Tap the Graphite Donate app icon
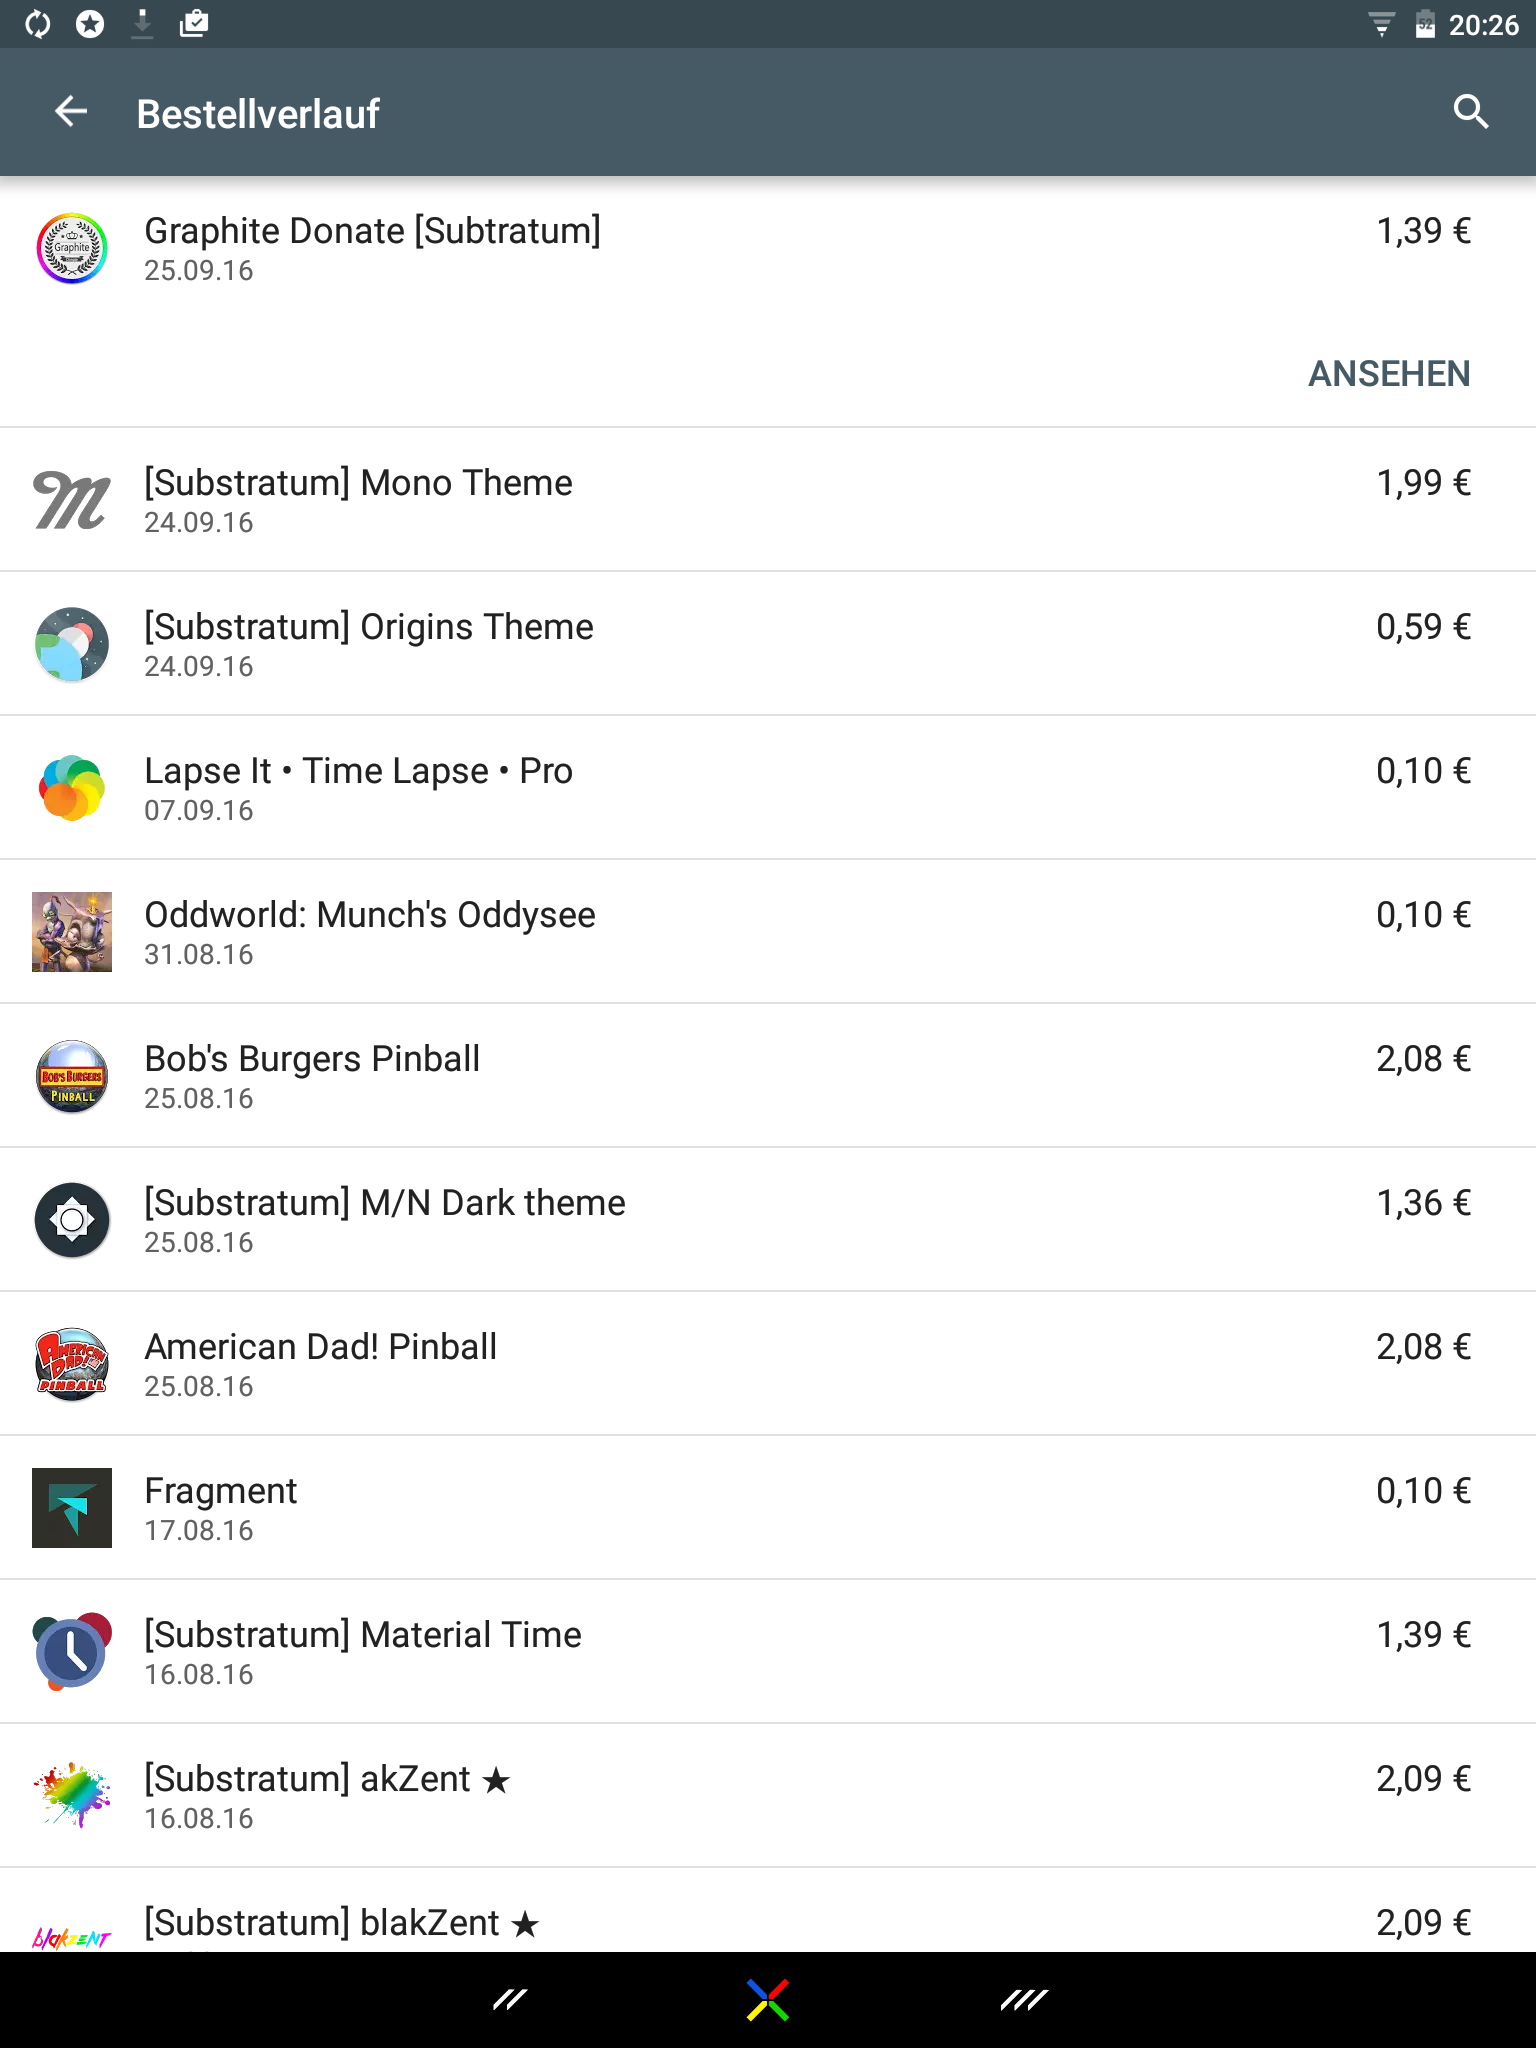Screen dimensions: 1536x2048 pyautogui.click(x=72, y=248)
